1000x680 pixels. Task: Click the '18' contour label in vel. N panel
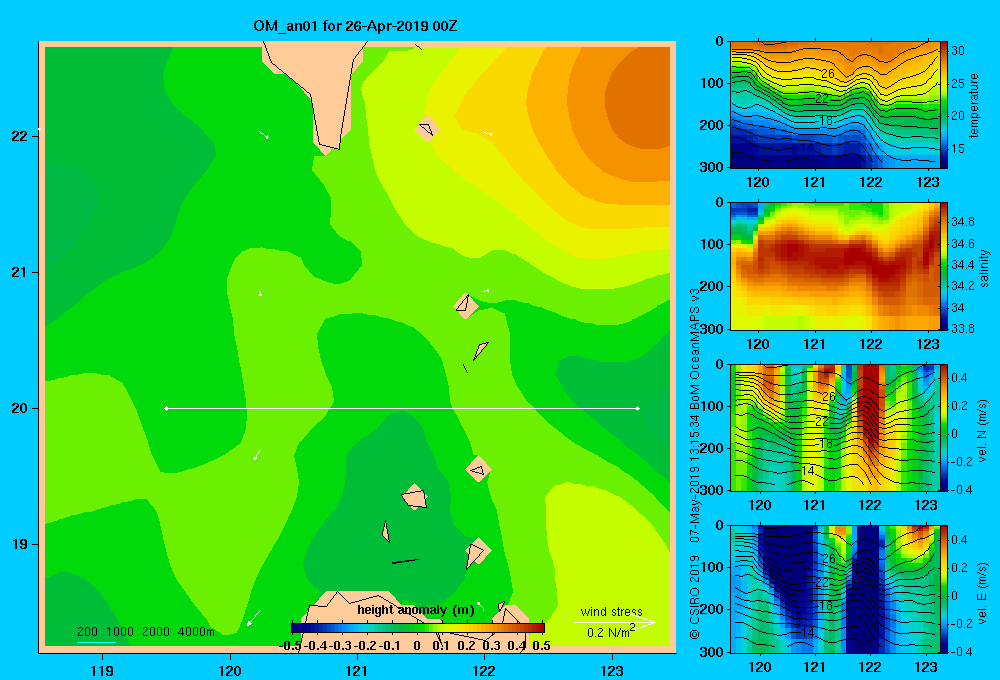click(x=826, y=444)
